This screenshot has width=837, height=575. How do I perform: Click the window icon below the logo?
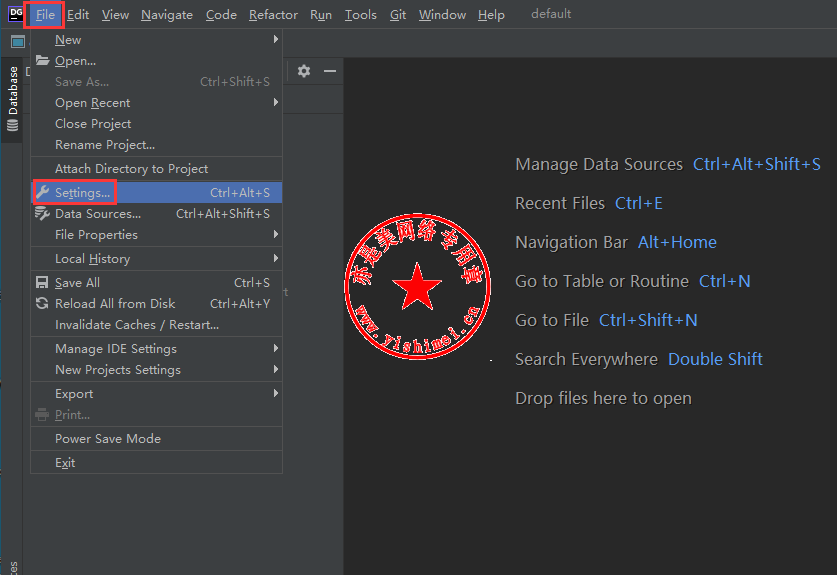(x=18, y=42)
